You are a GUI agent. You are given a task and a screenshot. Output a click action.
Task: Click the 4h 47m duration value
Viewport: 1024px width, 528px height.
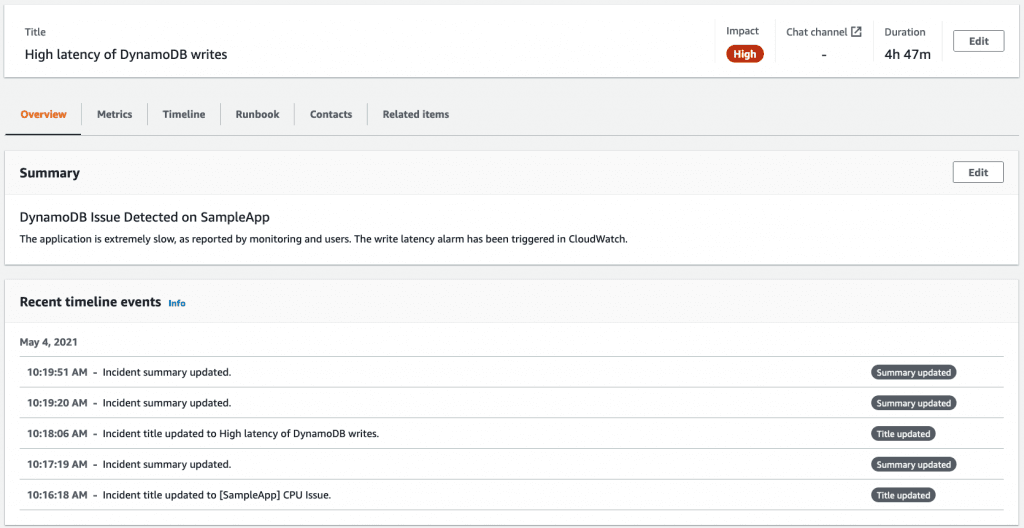click(x=908, y=54)
